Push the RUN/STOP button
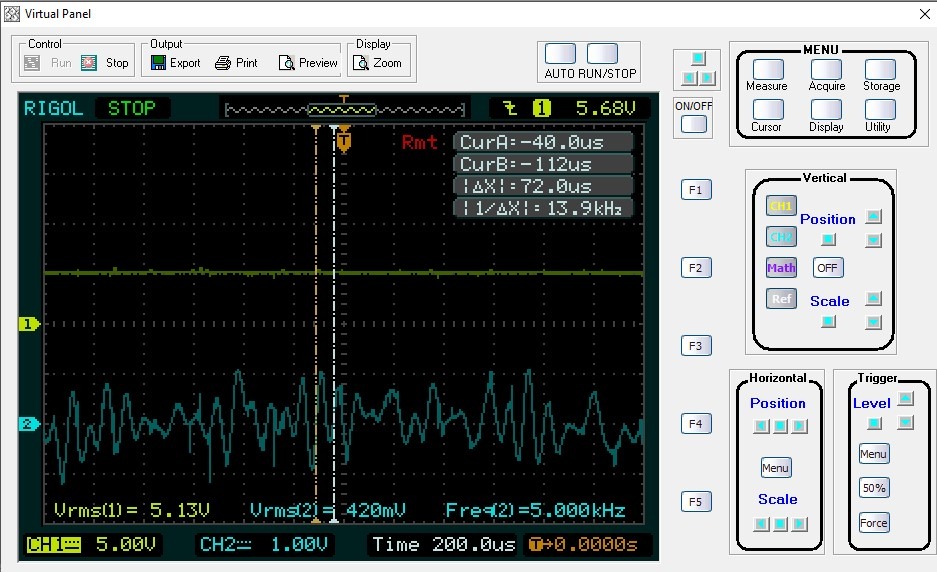This screenshot has height=572, width=937. click(602, 53)
